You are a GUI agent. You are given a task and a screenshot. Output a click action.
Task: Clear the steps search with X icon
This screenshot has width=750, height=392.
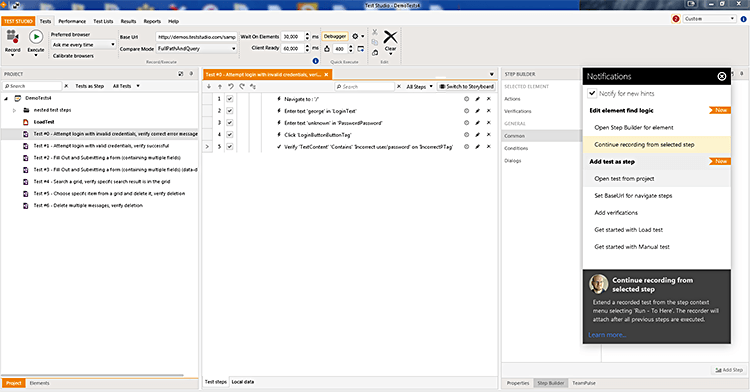[399, 87]
